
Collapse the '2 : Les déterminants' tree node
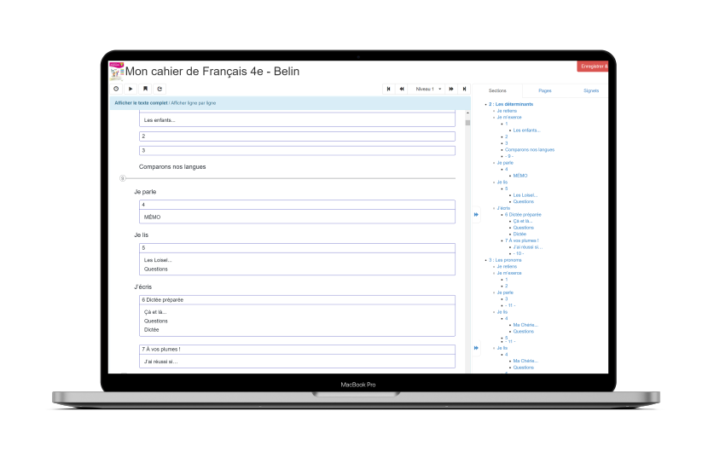485,104
